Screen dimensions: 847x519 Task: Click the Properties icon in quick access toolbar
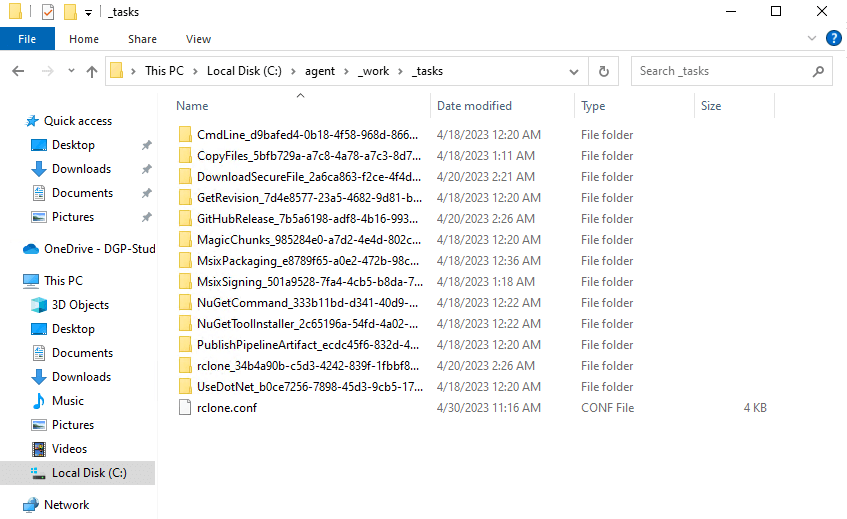click(x=48, y=12)
